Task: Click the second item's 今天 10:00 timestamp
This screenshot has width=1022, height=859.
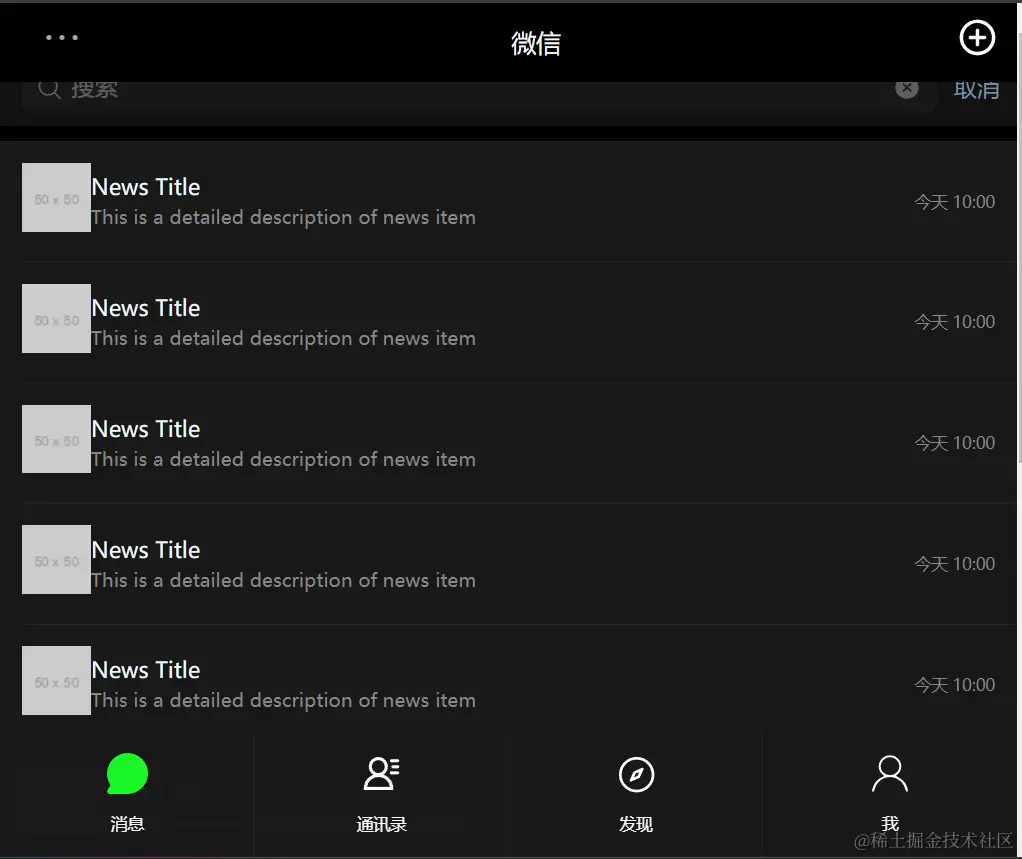Action: [x=955, y=322]
